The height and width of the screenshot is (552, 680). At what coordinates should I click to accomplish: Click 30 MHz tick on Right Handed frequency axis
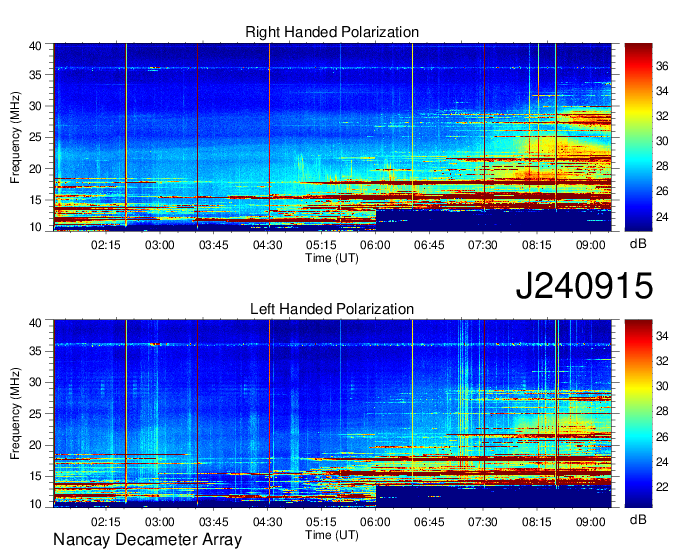(36, 106)
